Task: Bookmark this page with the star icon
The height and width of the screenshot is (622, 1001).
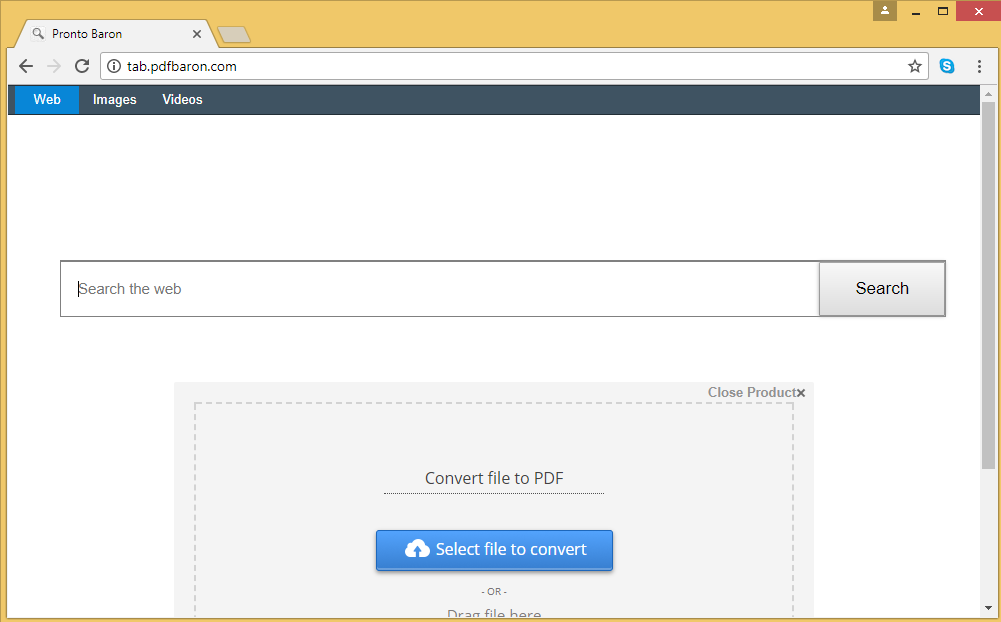Action: (914, 66)
